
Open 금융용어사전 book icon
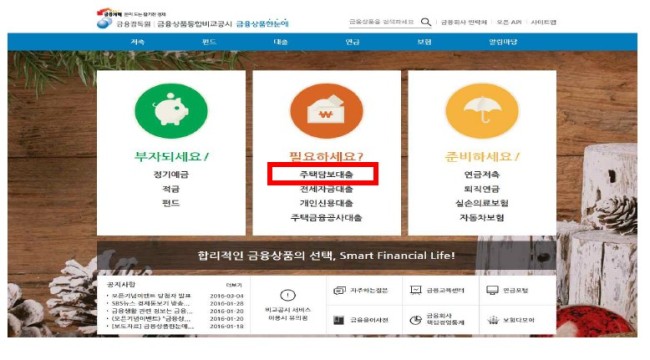339,320
